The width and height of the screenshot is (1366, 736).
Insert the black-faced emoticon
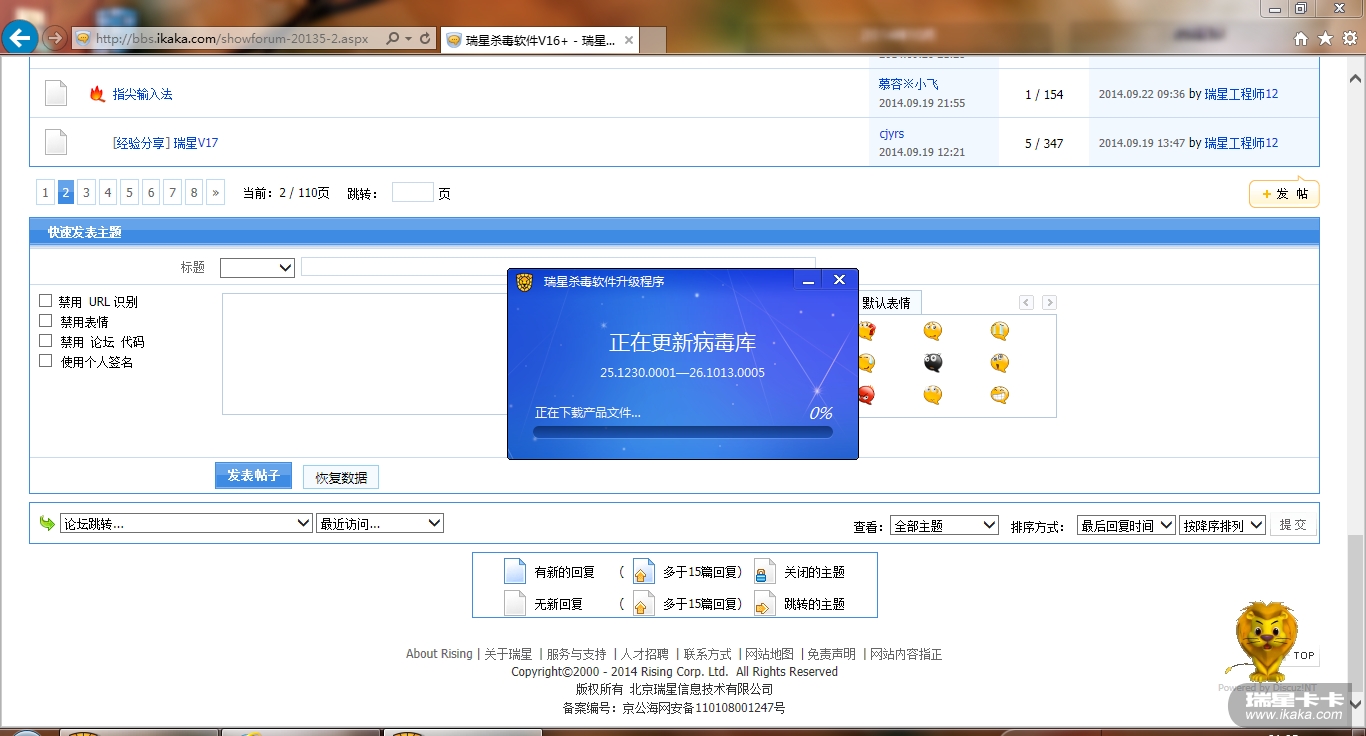[933, 363]
